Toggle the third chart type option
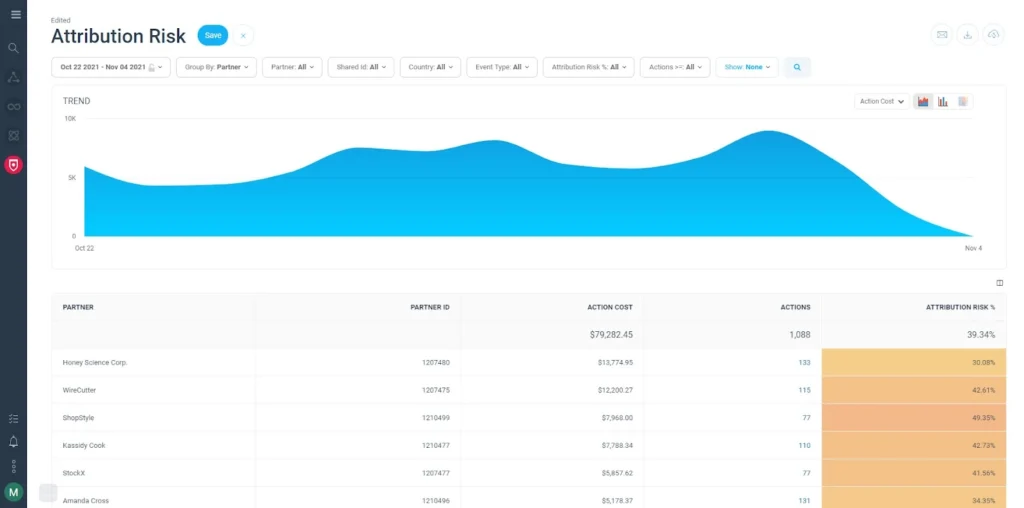Screen dimensions: 1024x508 pyautogui.click(x=962, y=101)
